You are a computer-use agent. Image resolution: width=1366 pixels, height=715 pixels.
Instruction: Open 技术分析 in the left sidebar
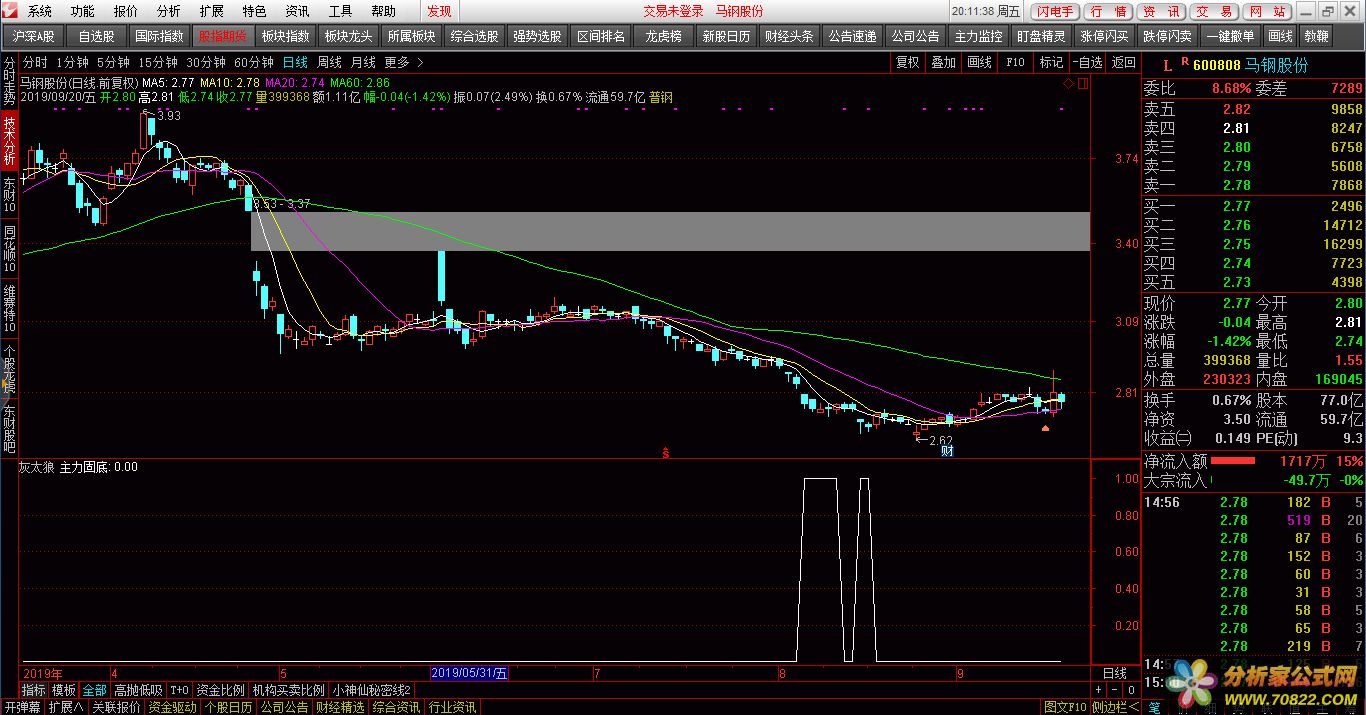coord(9,139)
